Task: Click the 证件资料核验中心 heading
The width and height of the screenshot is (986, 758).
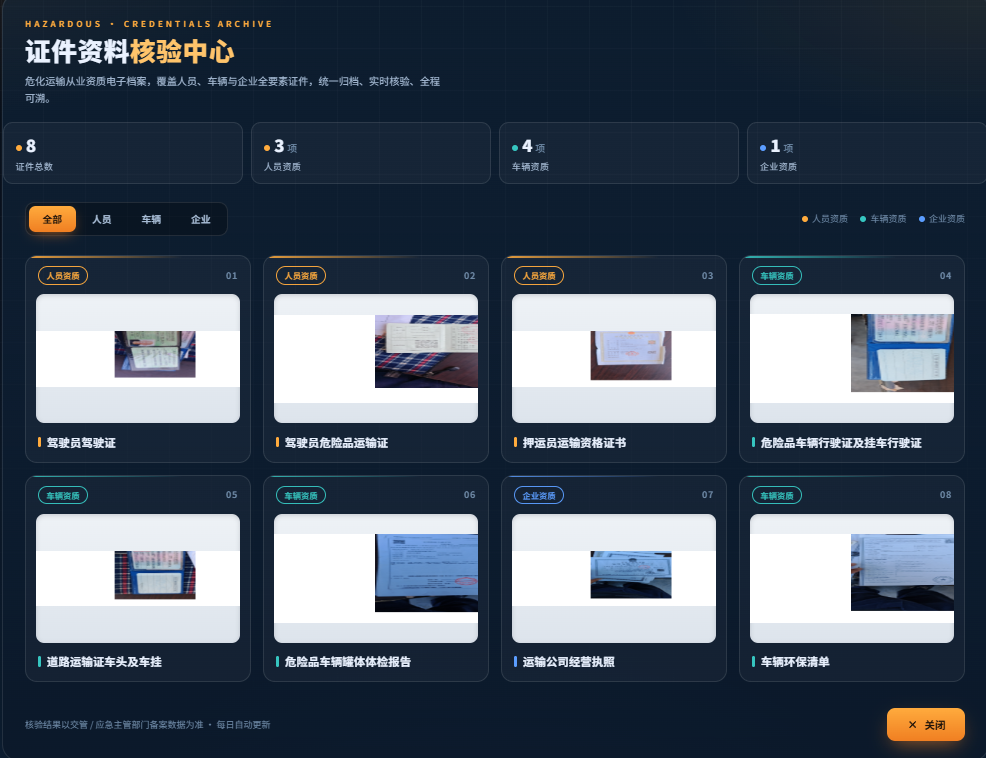Action: tap(130, 52)
